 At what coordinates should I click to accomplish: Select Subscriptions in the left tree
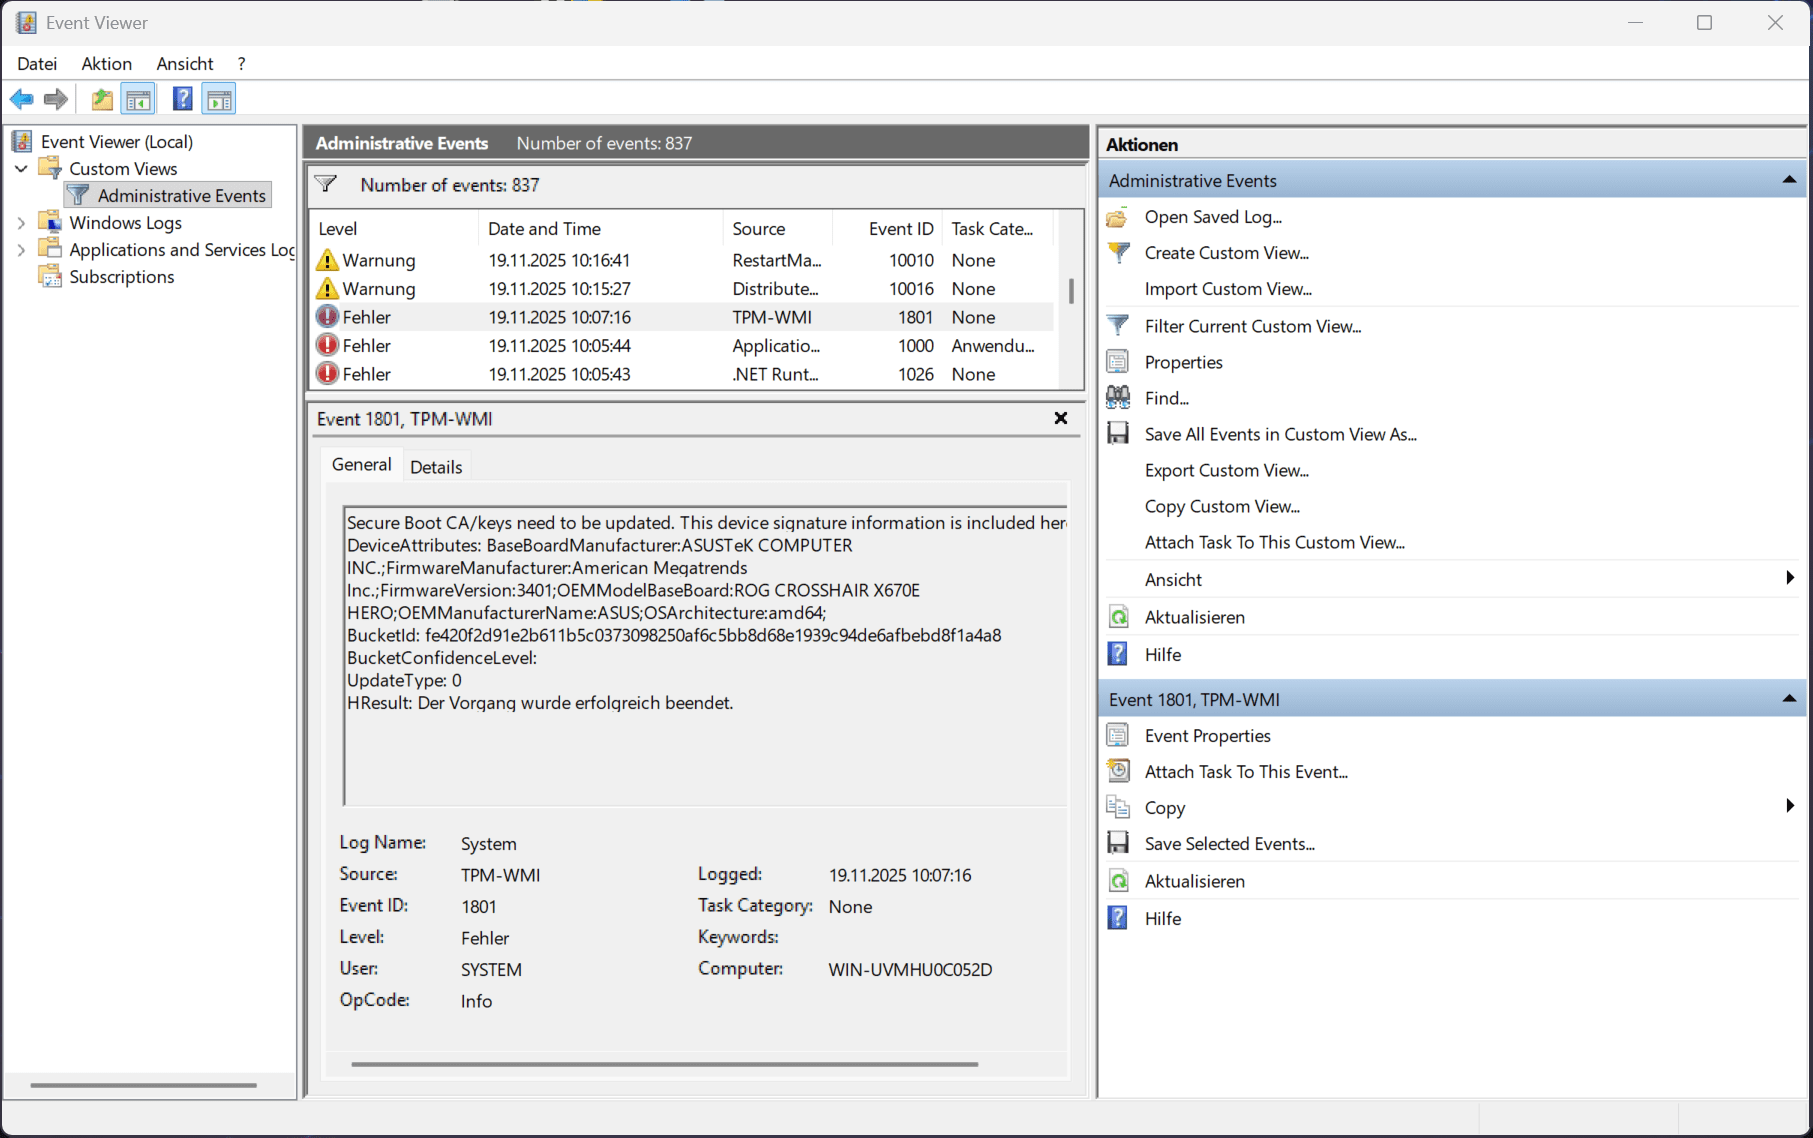[121, 276]
